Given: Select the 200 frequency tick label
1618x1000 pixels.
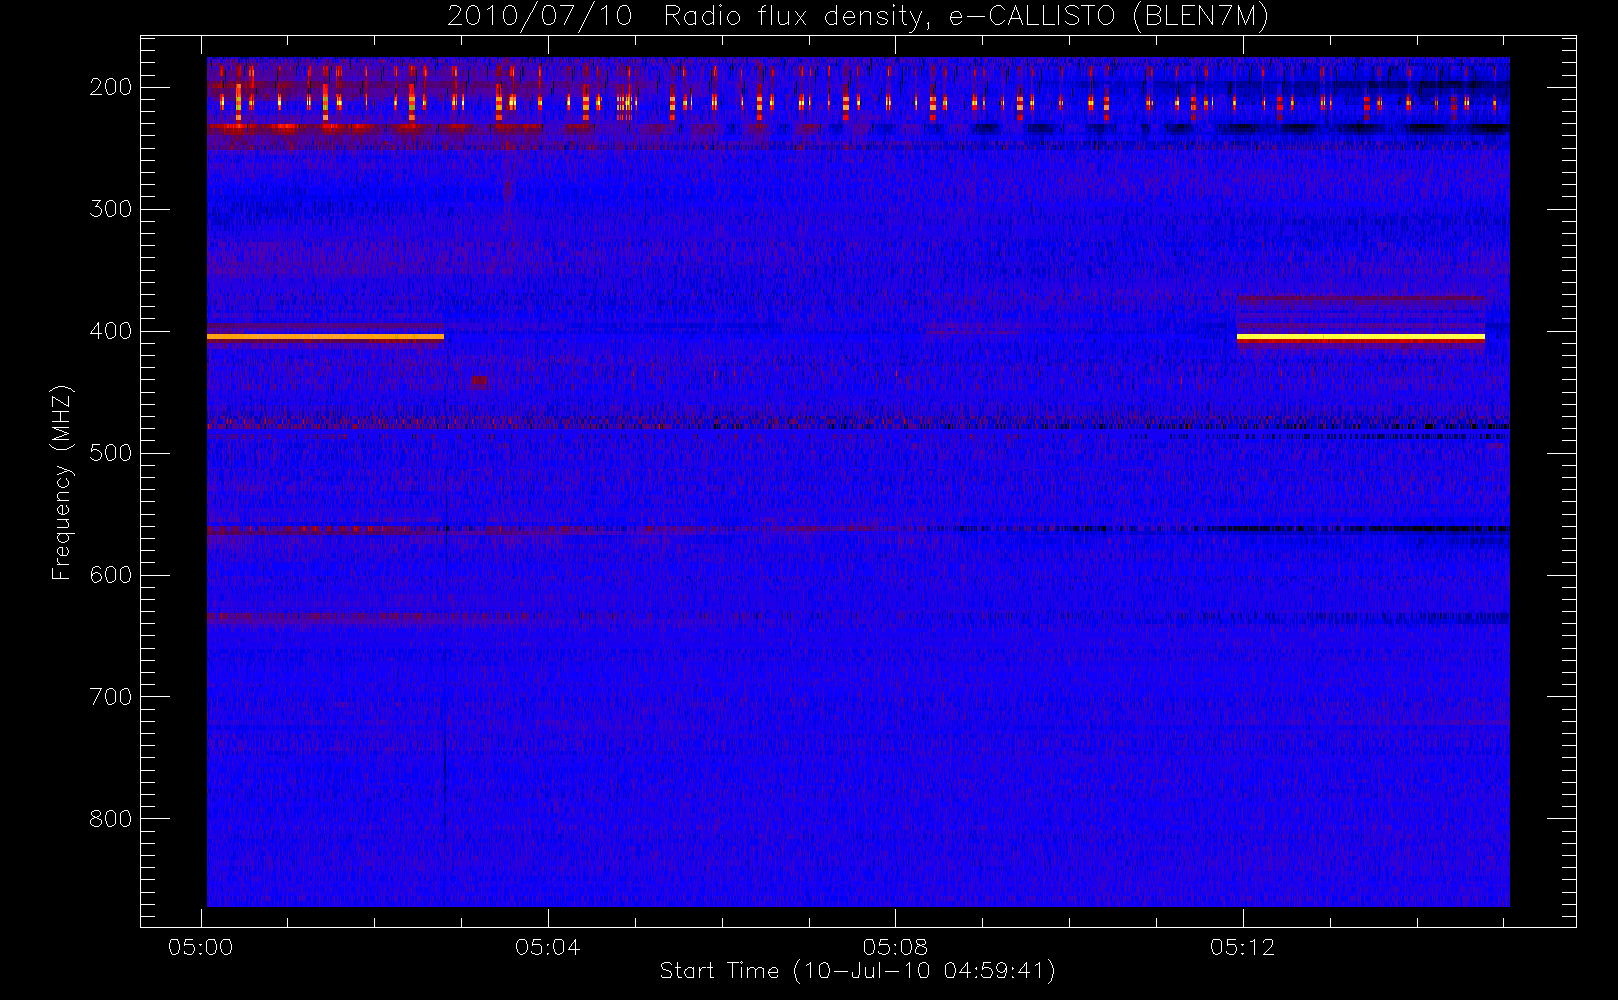Looking at the screenshot, I should tap(110, 87).
